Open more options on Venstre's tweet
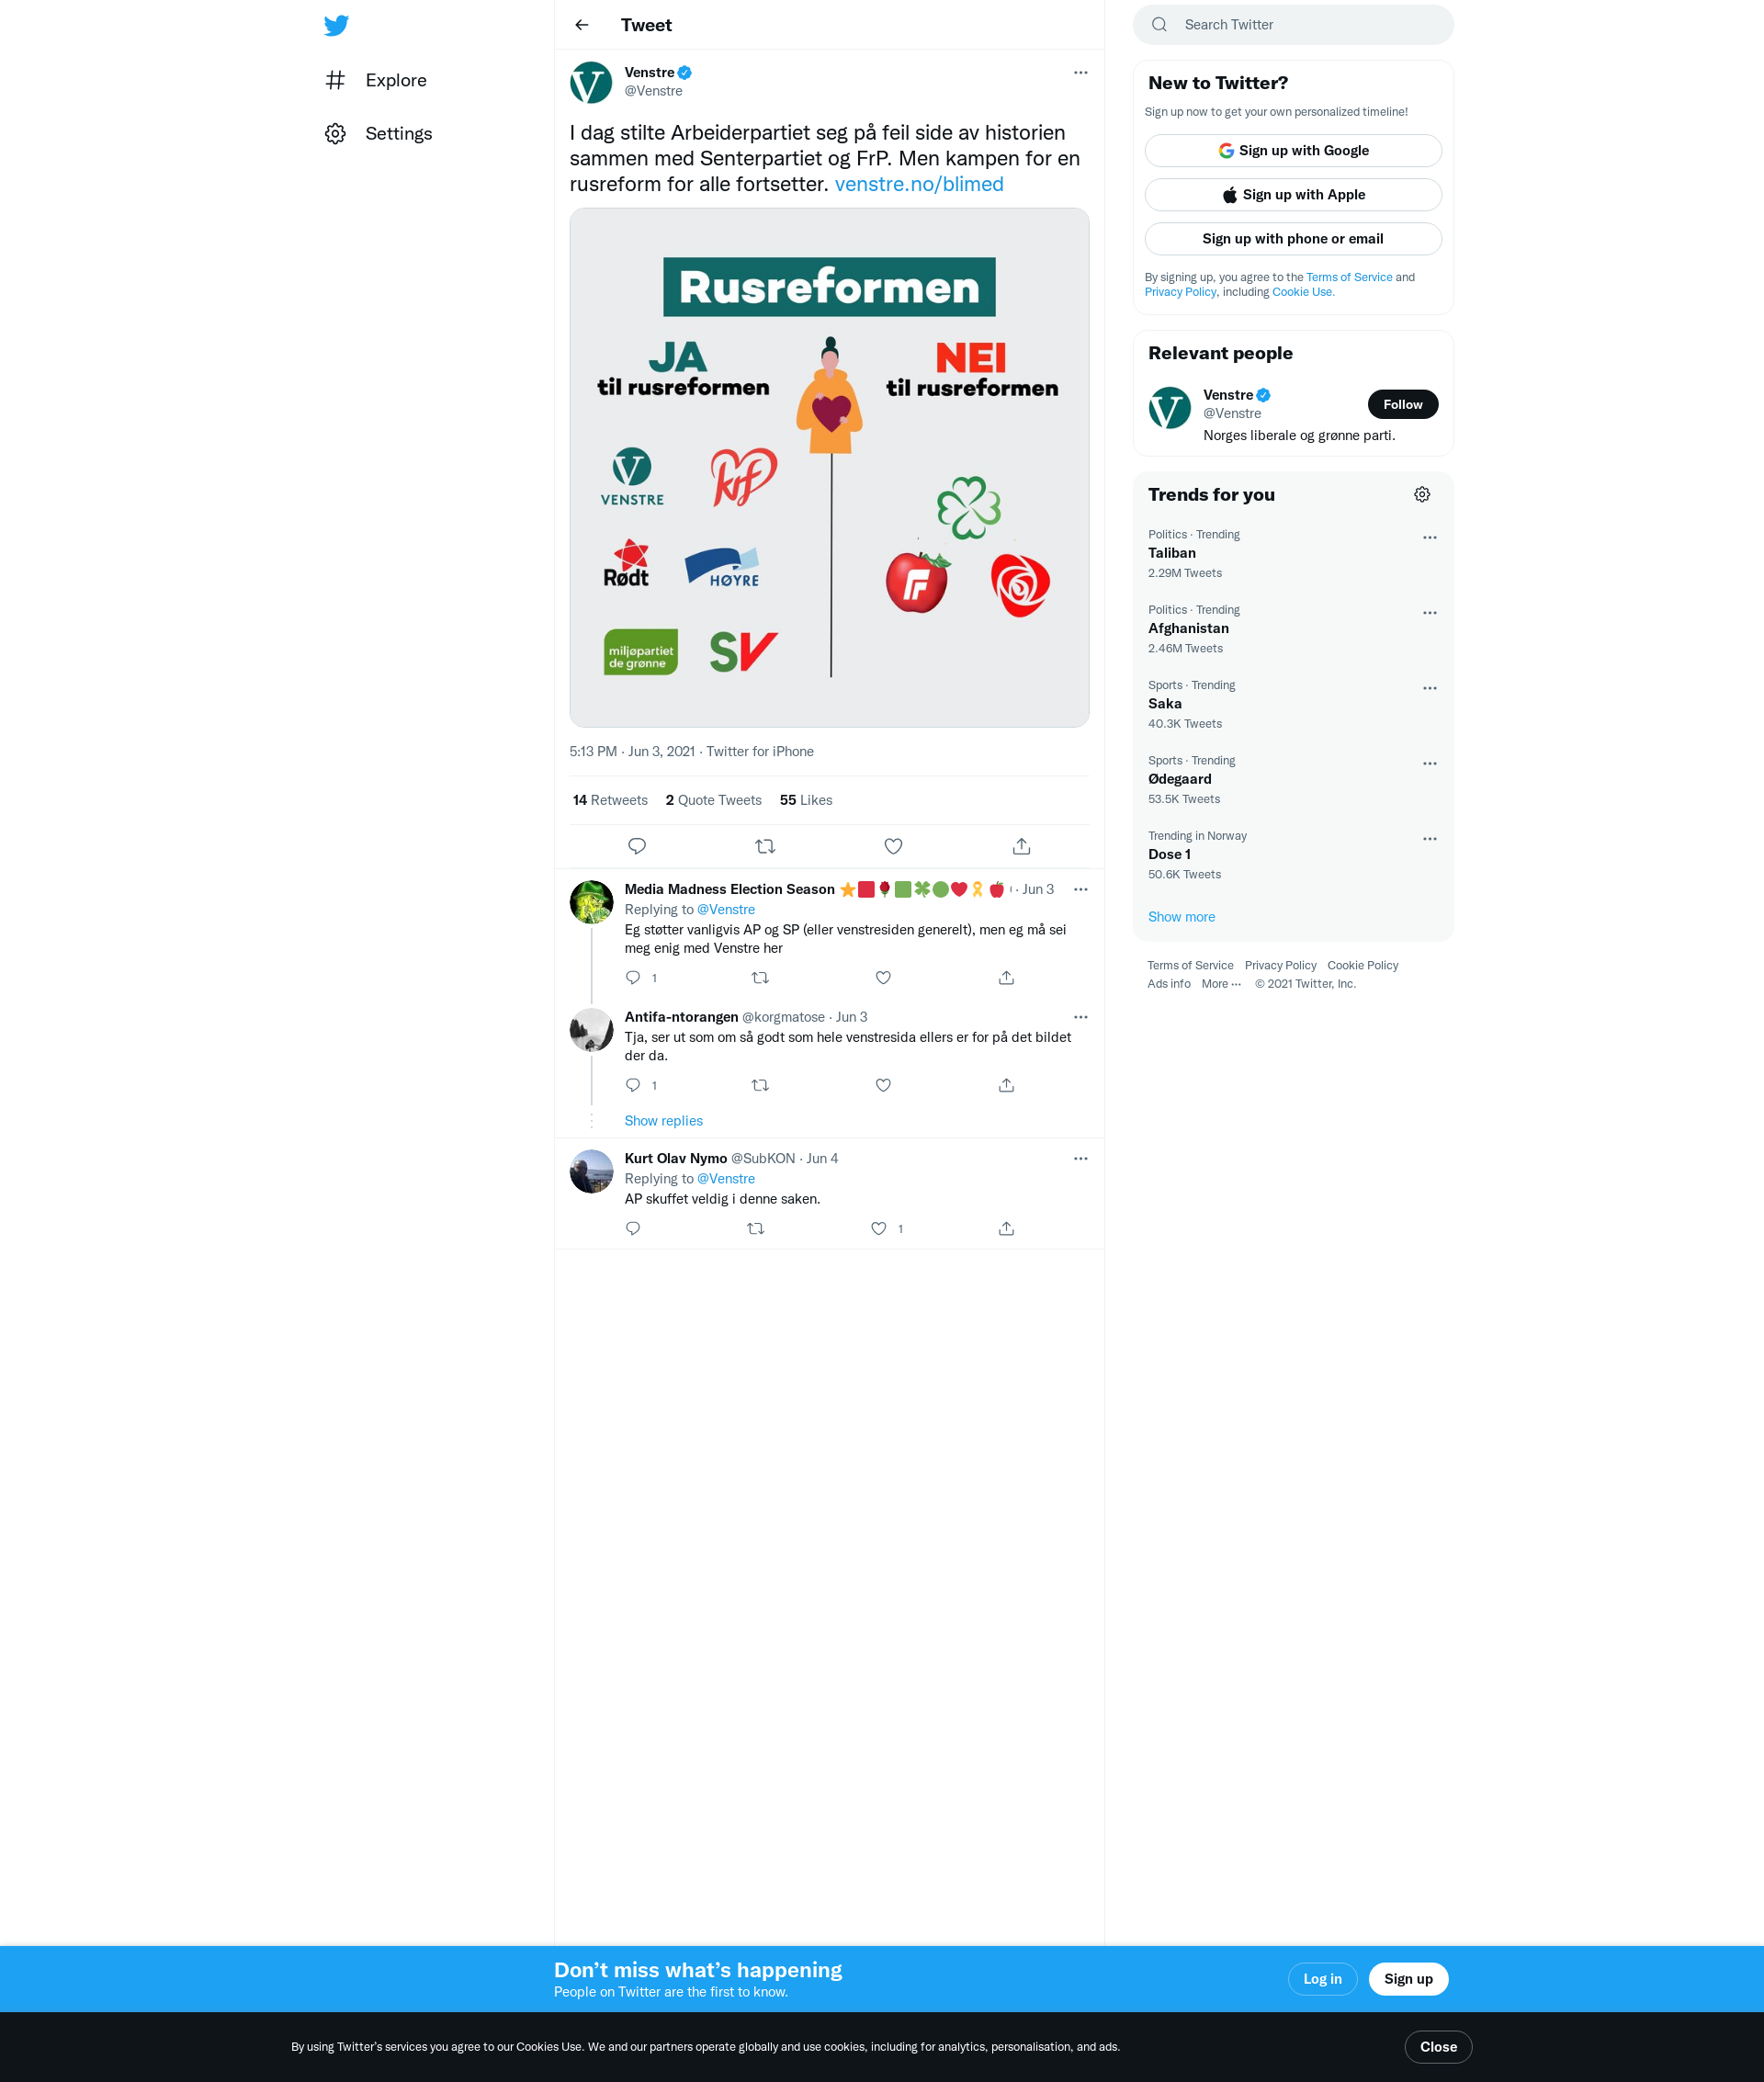The image size is (1764, 2082). click(x=1080, y=73)
